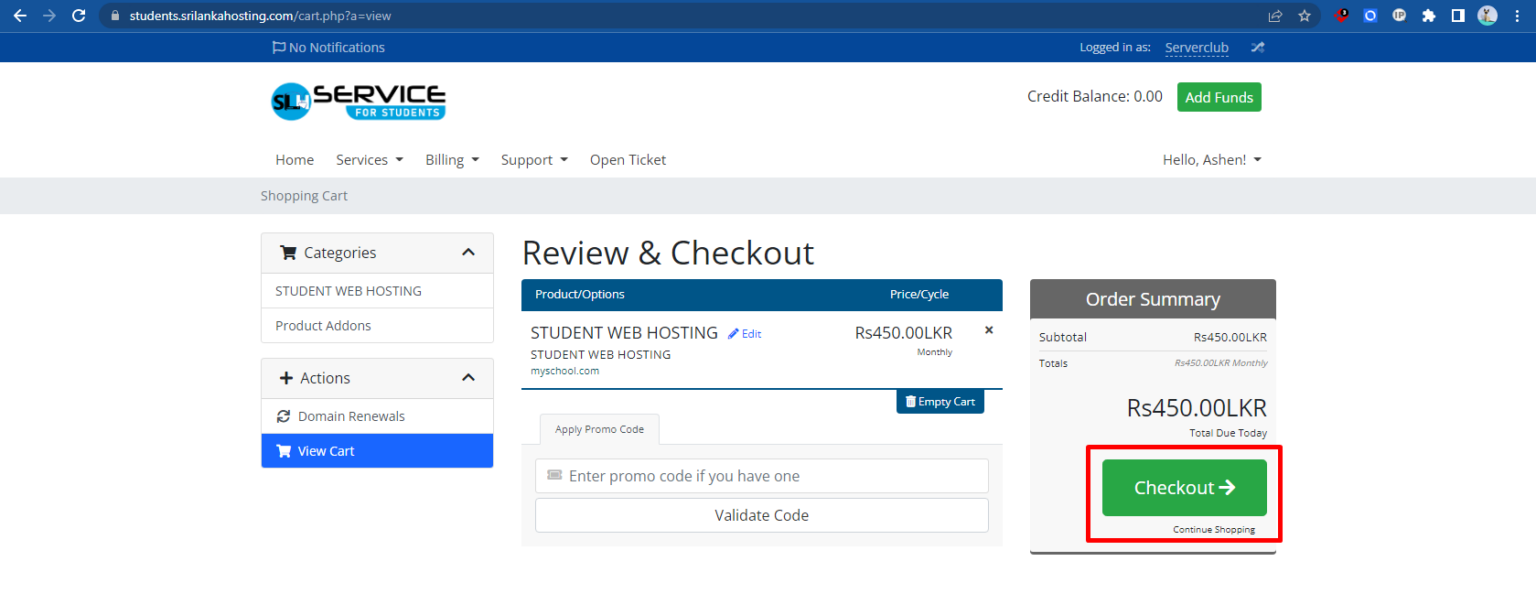
Task: Click the SLH Service for Students logo
Action: (358, 100)
